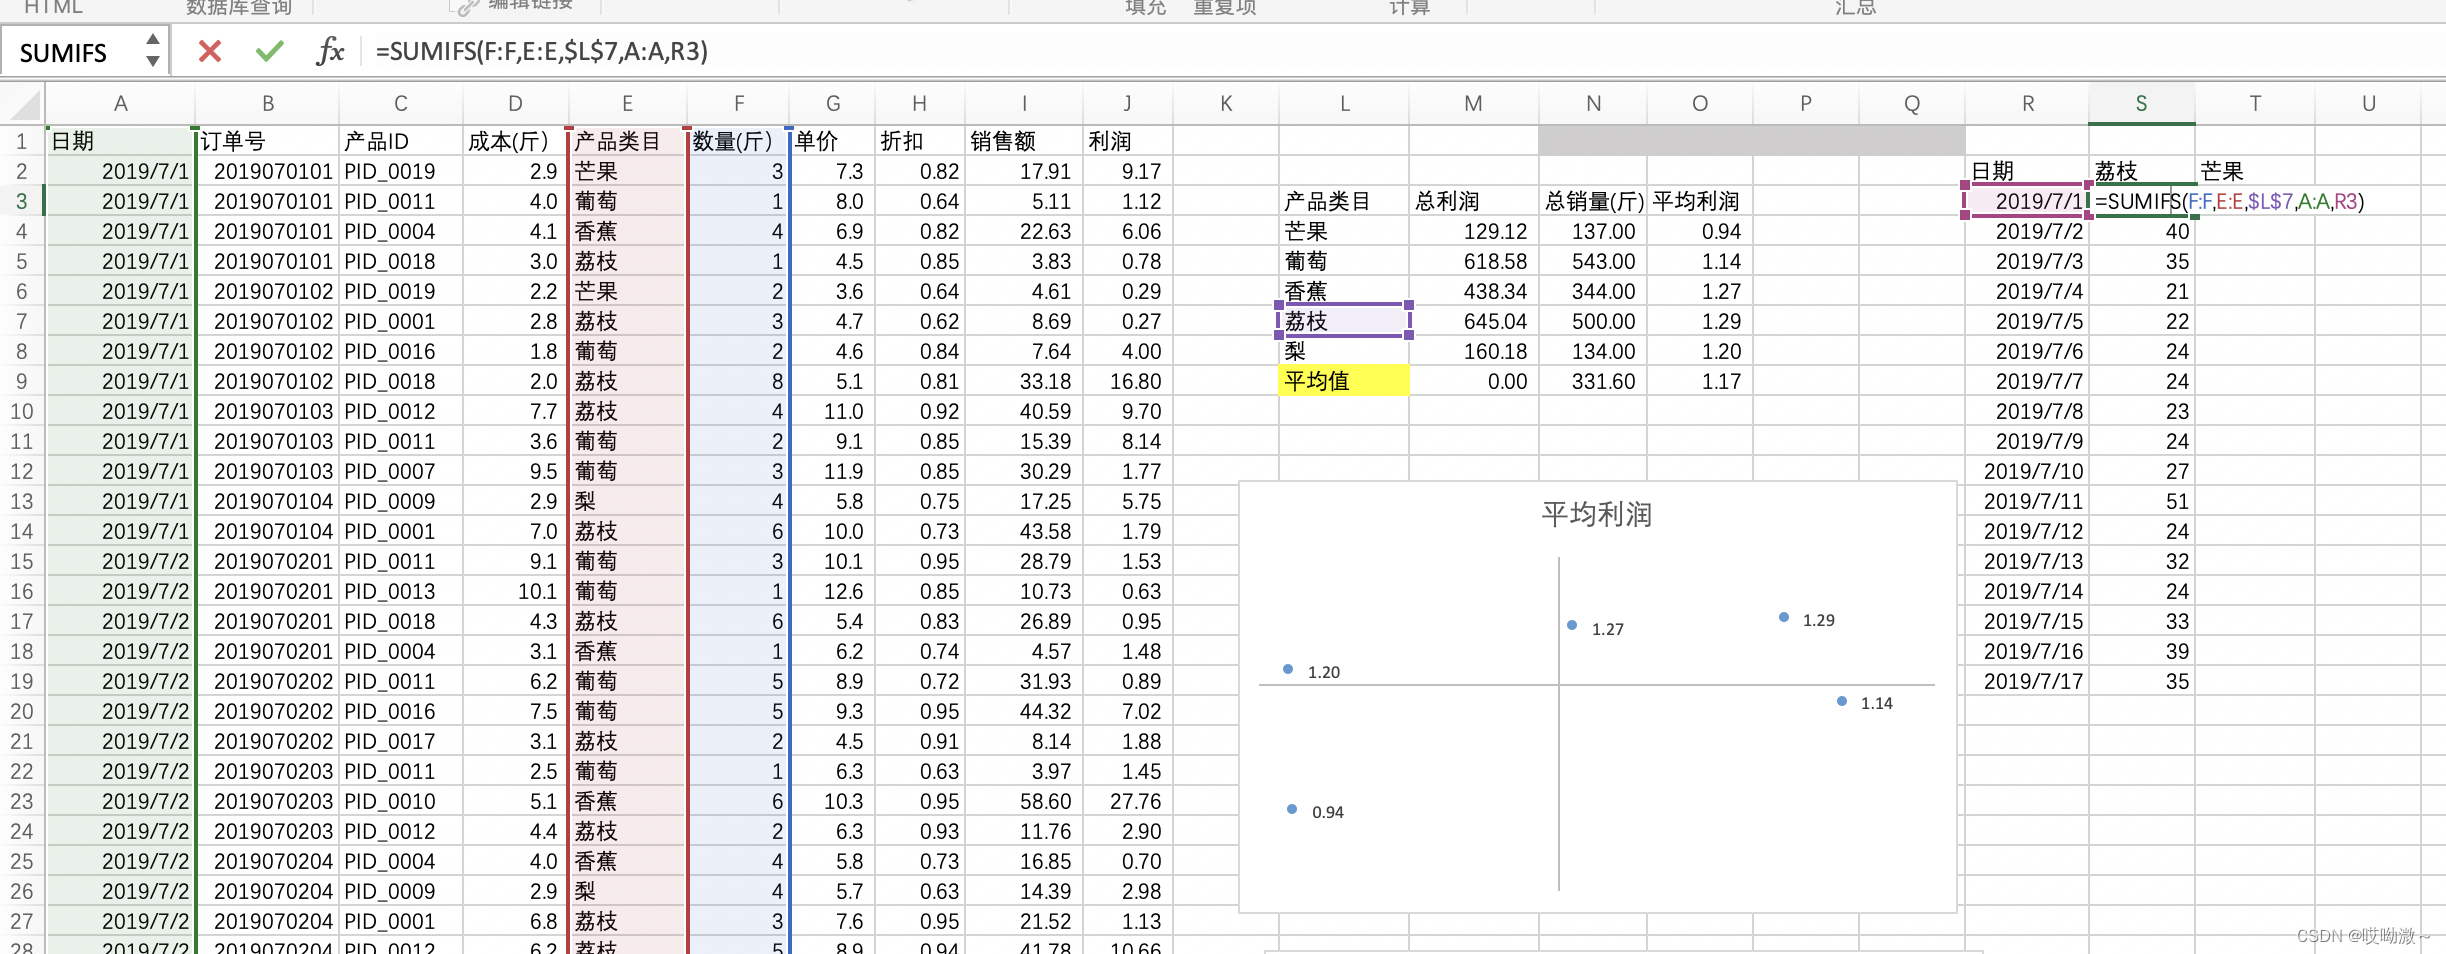Click the 折扣 header cell

[x=919, y=141]
